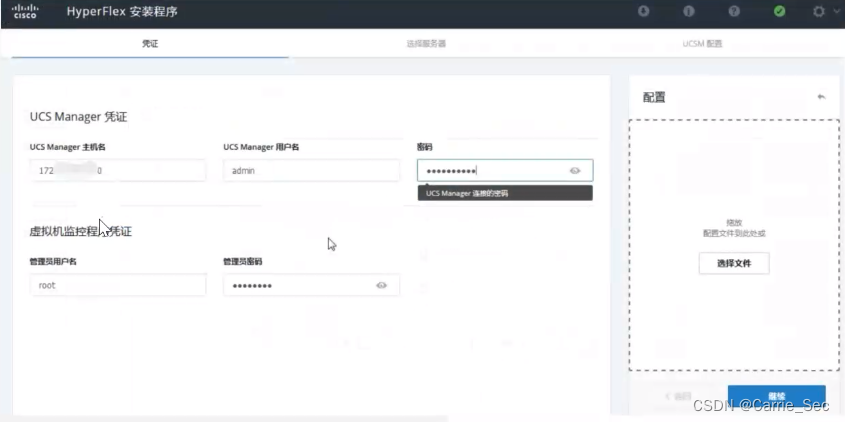Open the help question mark icon
This screenshot has width=845, height=422.
coord(734,11)
